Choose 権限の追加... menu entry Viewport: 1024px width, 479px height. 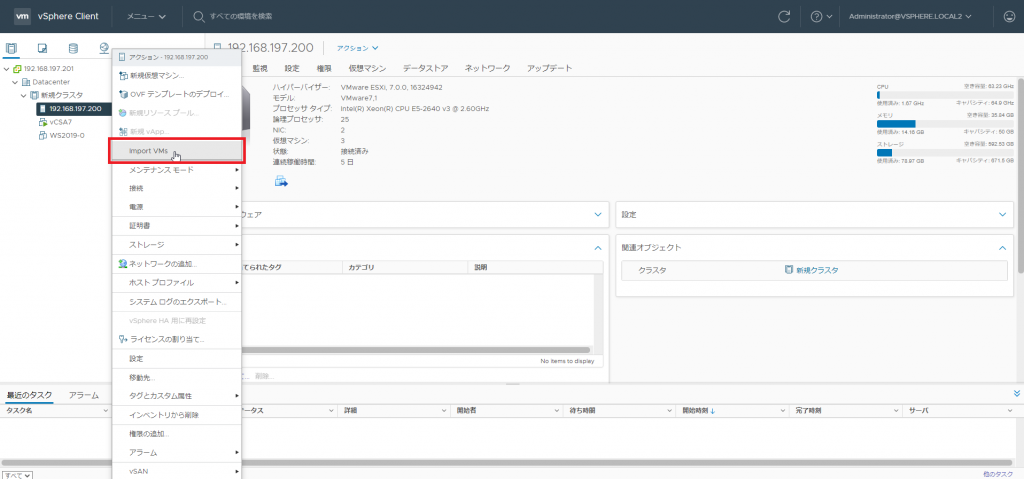coord(177,434)
